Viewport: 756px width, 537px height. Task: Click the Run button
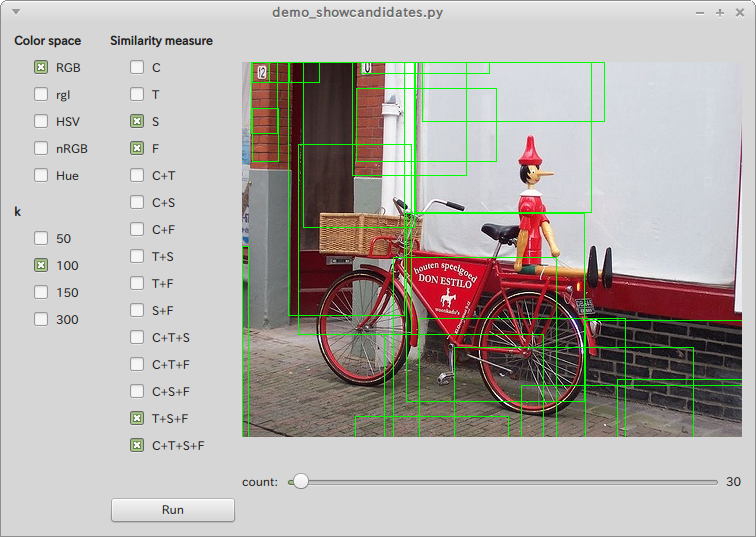pyautogui.click(x=173, y=510)
